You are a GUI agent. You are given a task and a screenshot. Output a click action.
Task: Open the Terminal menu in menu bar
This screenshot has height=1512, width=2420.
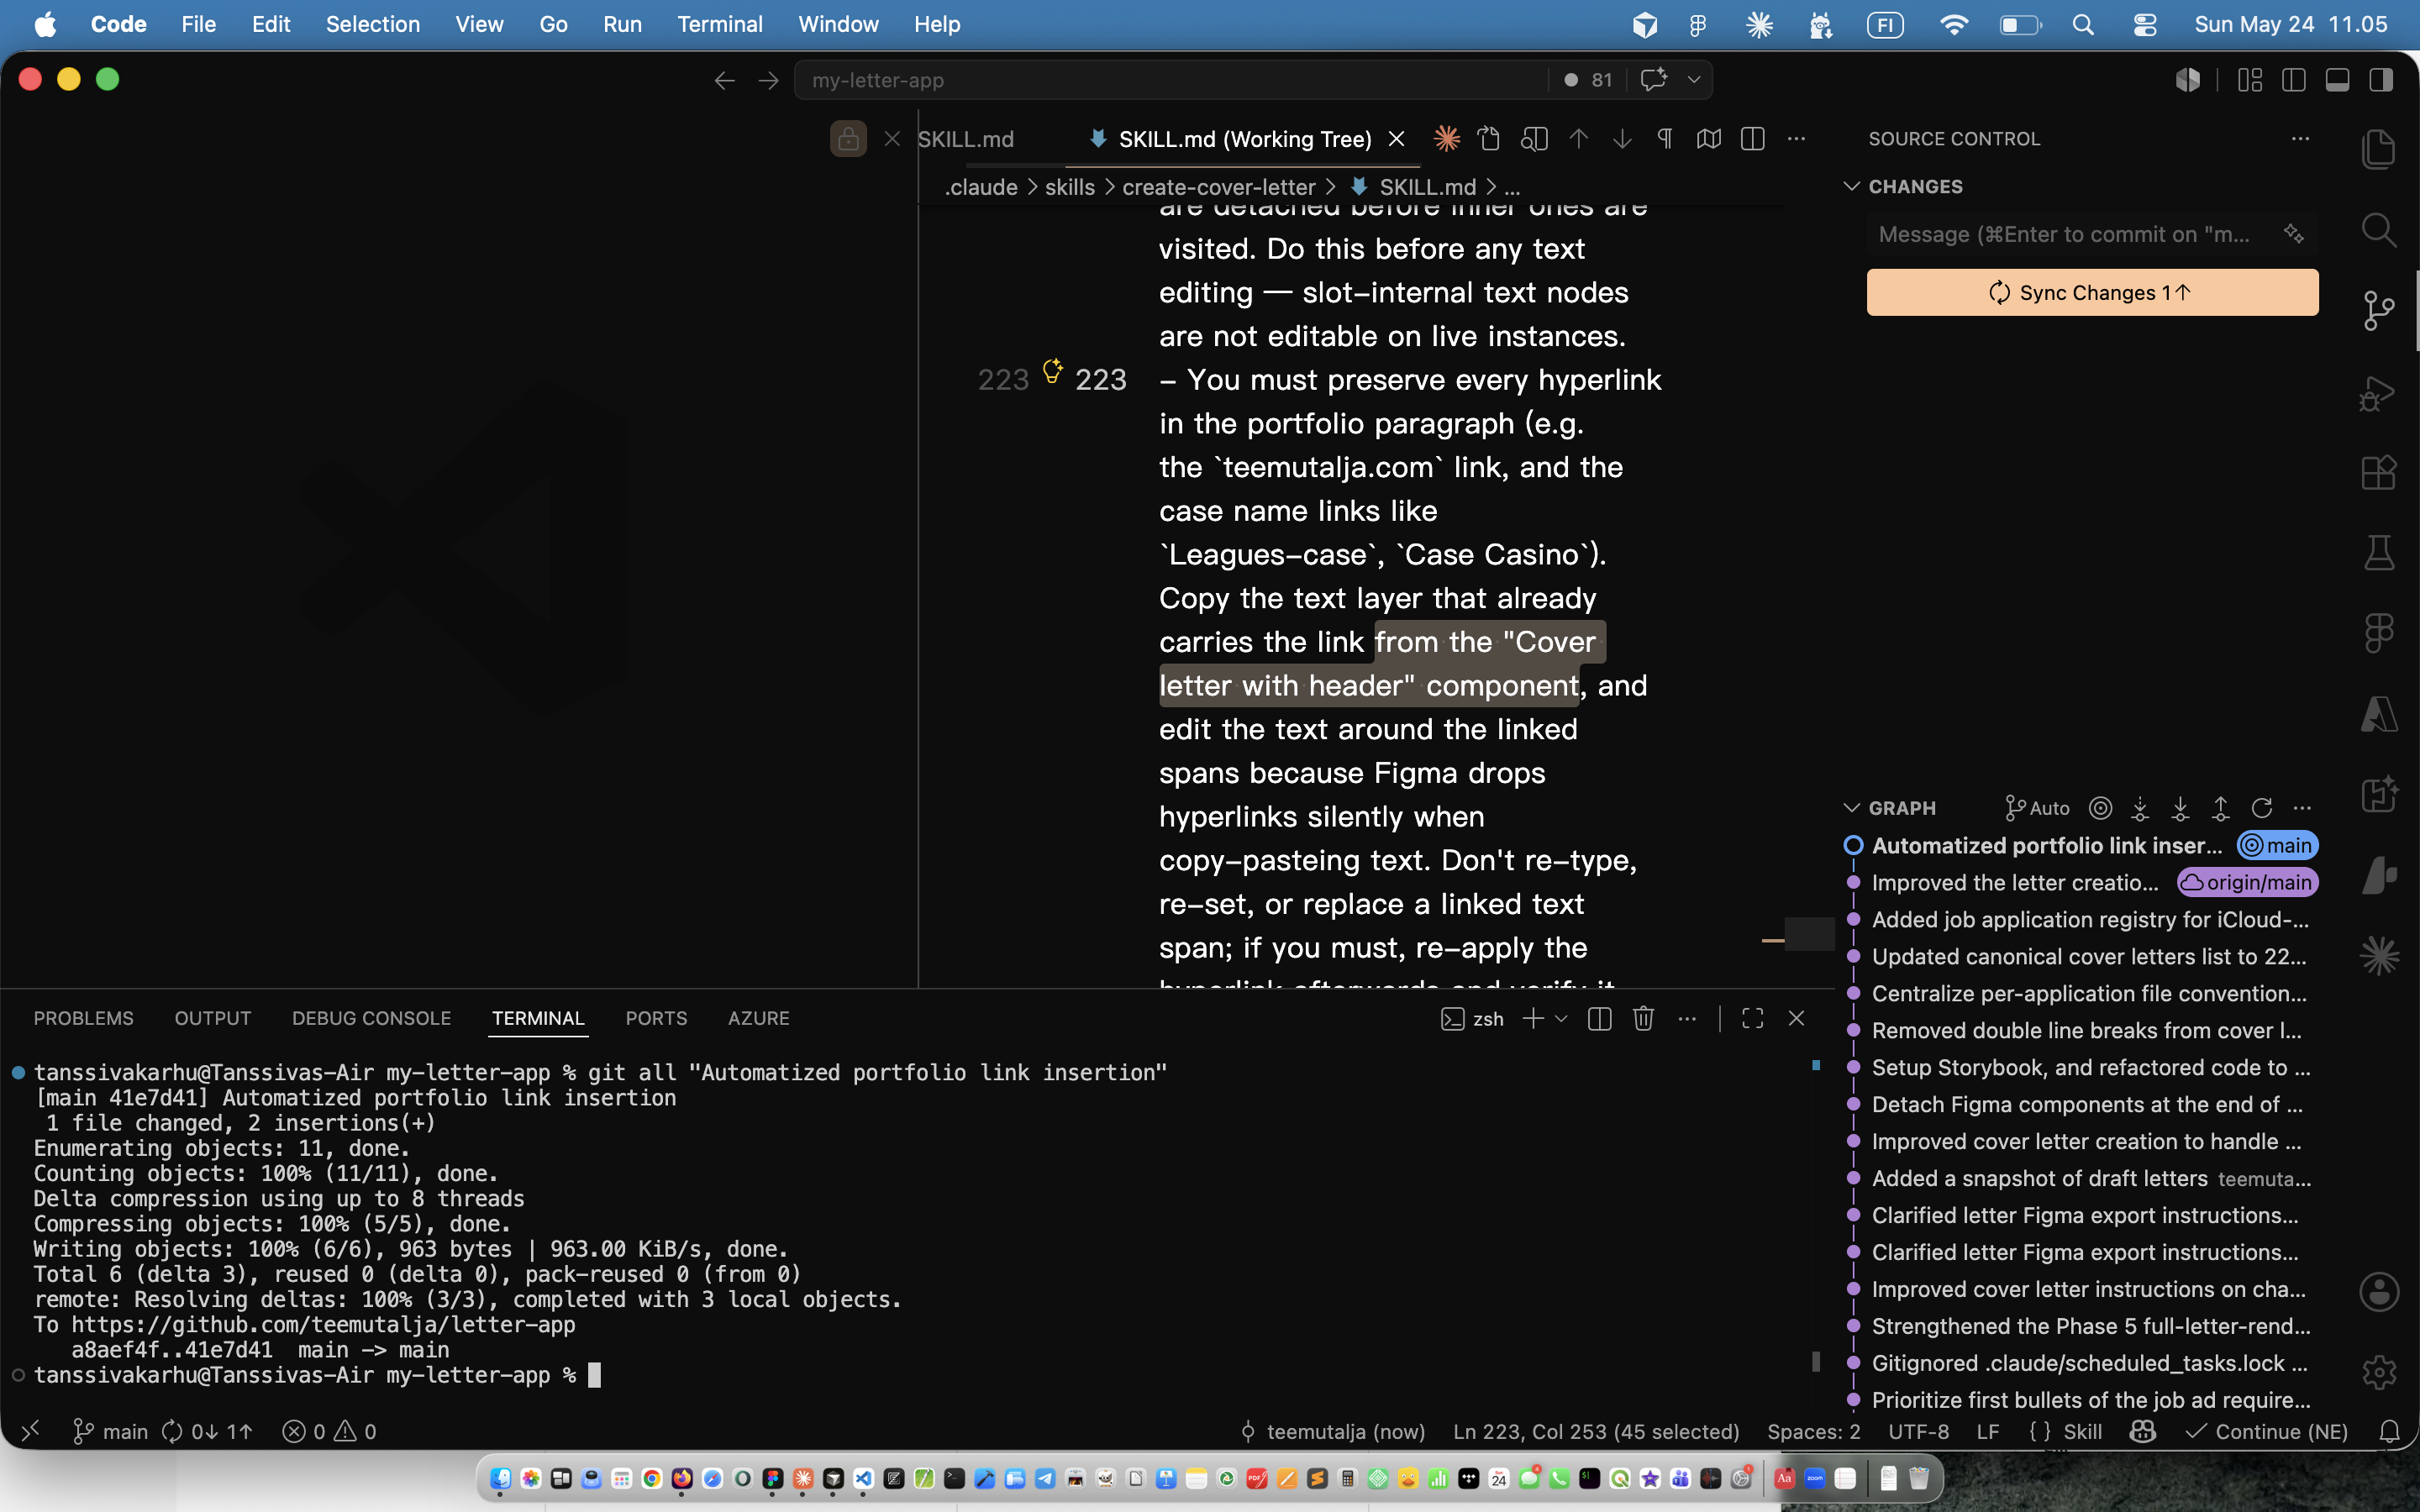[x=719, y=24]
